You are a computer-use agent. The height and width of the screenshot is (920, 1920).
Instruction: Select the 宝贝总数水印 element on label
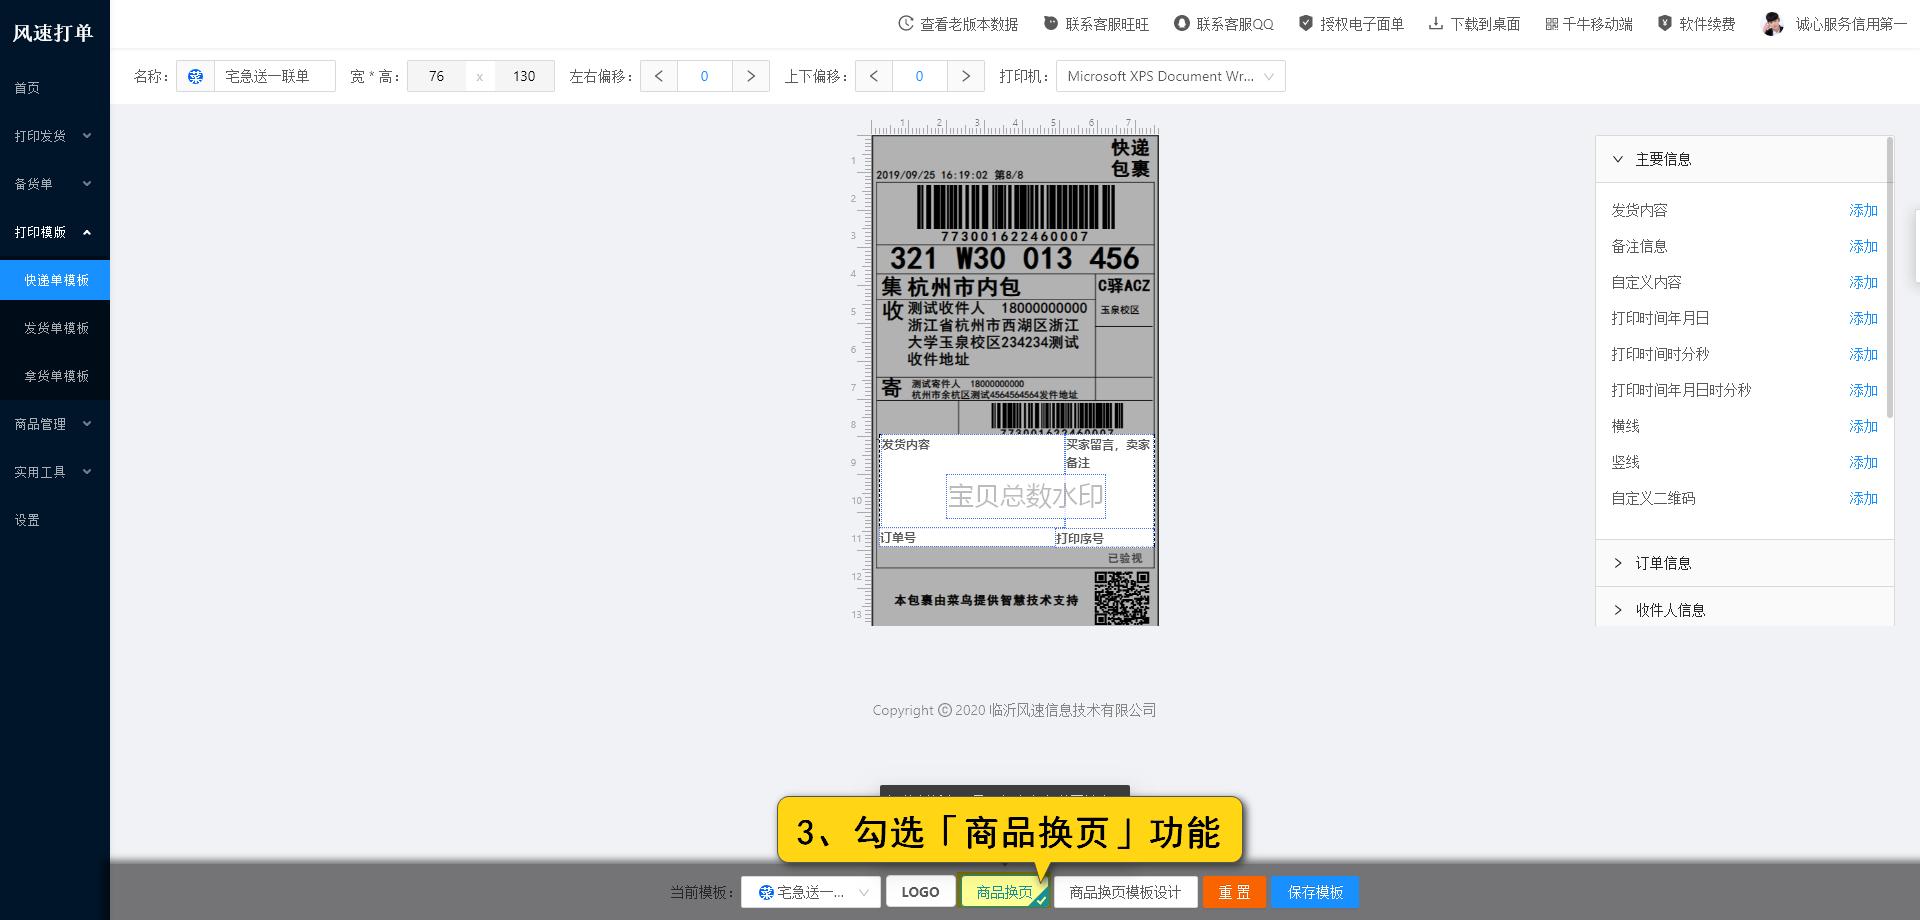pos(1026,496)
